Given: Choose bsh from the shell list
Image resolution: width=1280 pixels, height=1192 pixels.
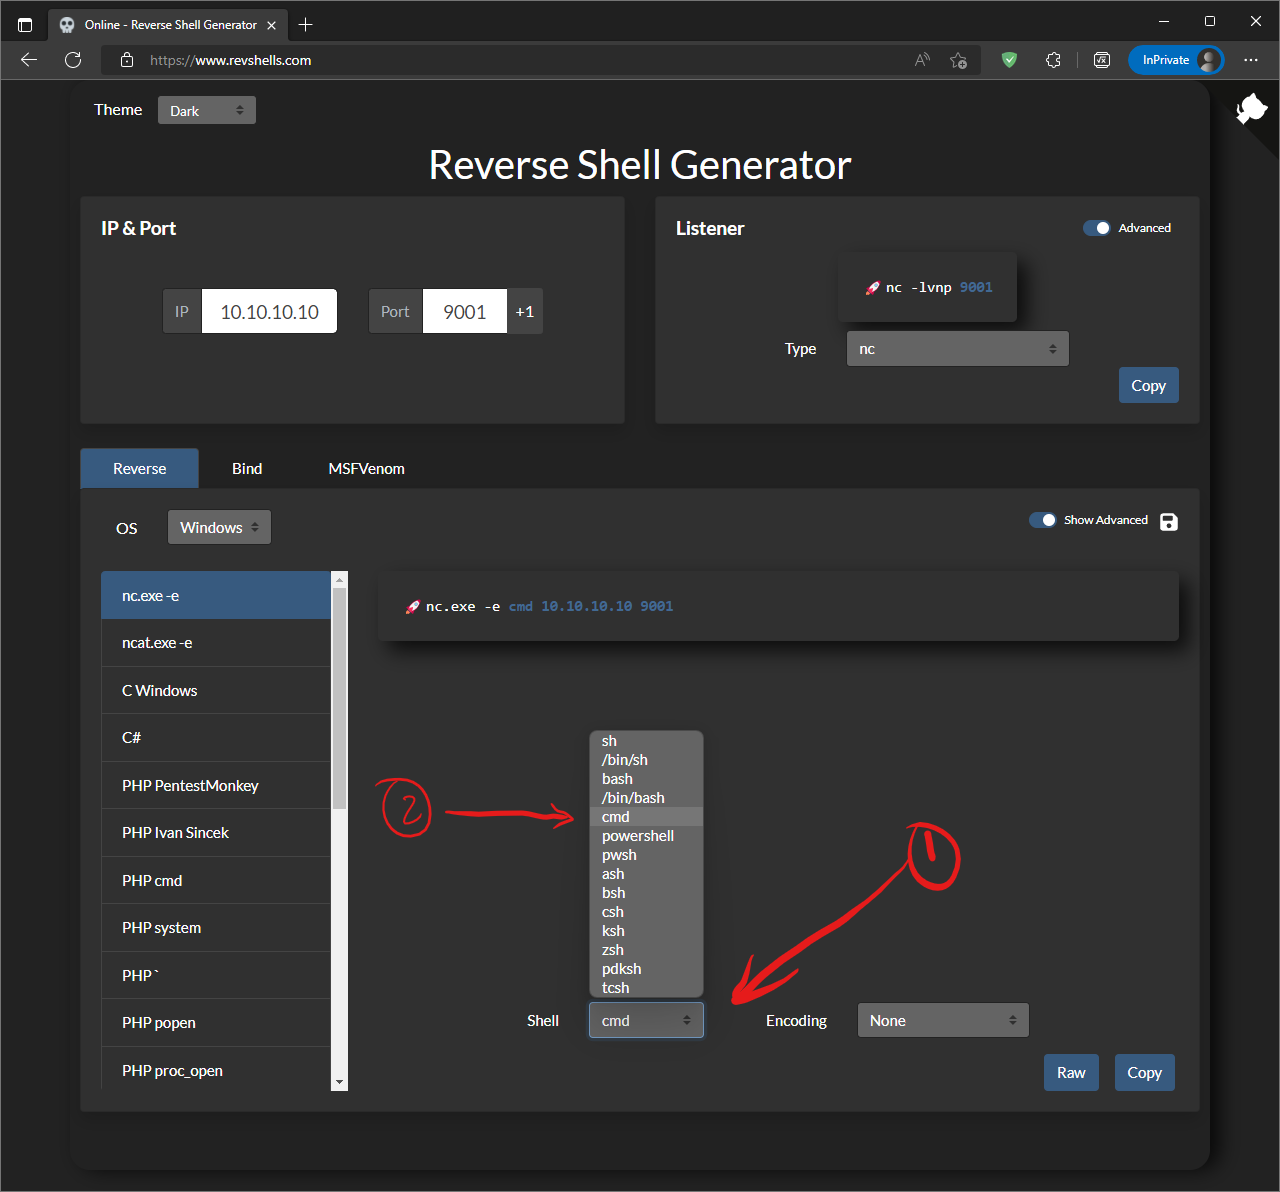Looking at the screenshot, I should (646, 893).
